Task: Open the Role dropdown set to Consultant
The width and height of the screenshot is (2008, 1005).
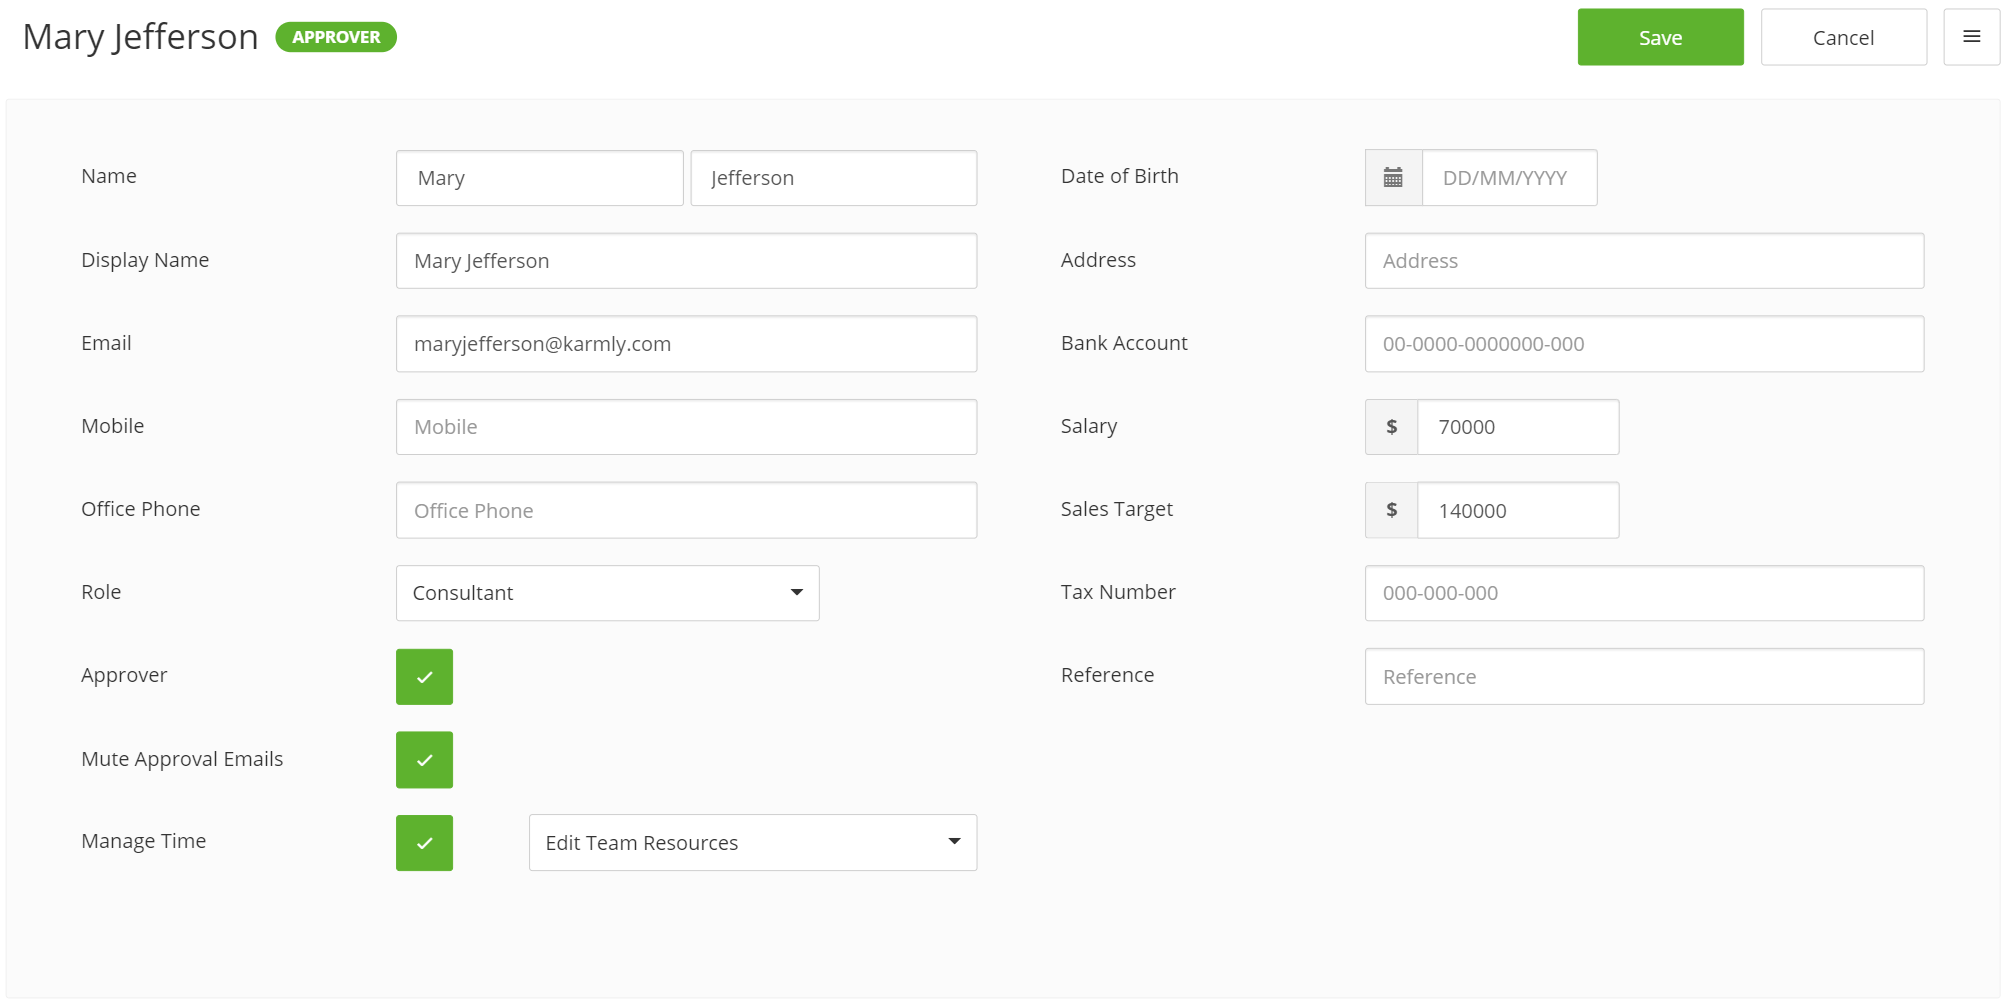Action: 607,593
